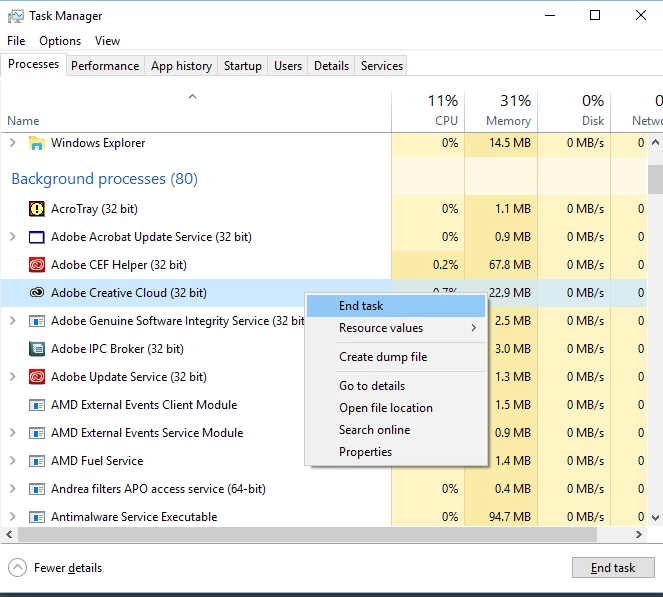This screenshot has height=597, width=663.
Task: Open Resource values submenu arrow
Action: coord(474,328)
